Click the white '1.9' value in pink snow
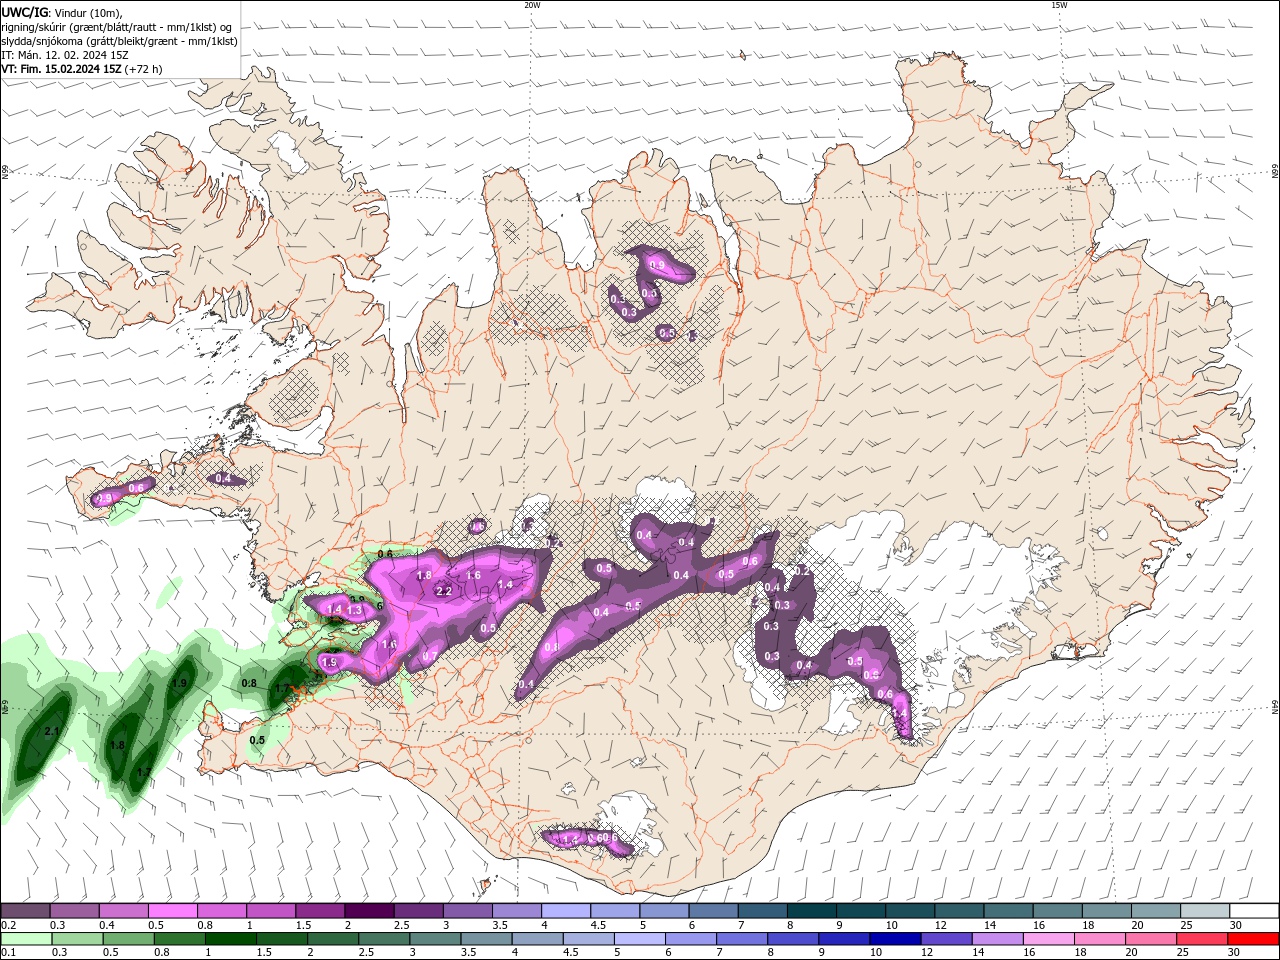This screenshot has width=1280, height=960. click(329, 662)
